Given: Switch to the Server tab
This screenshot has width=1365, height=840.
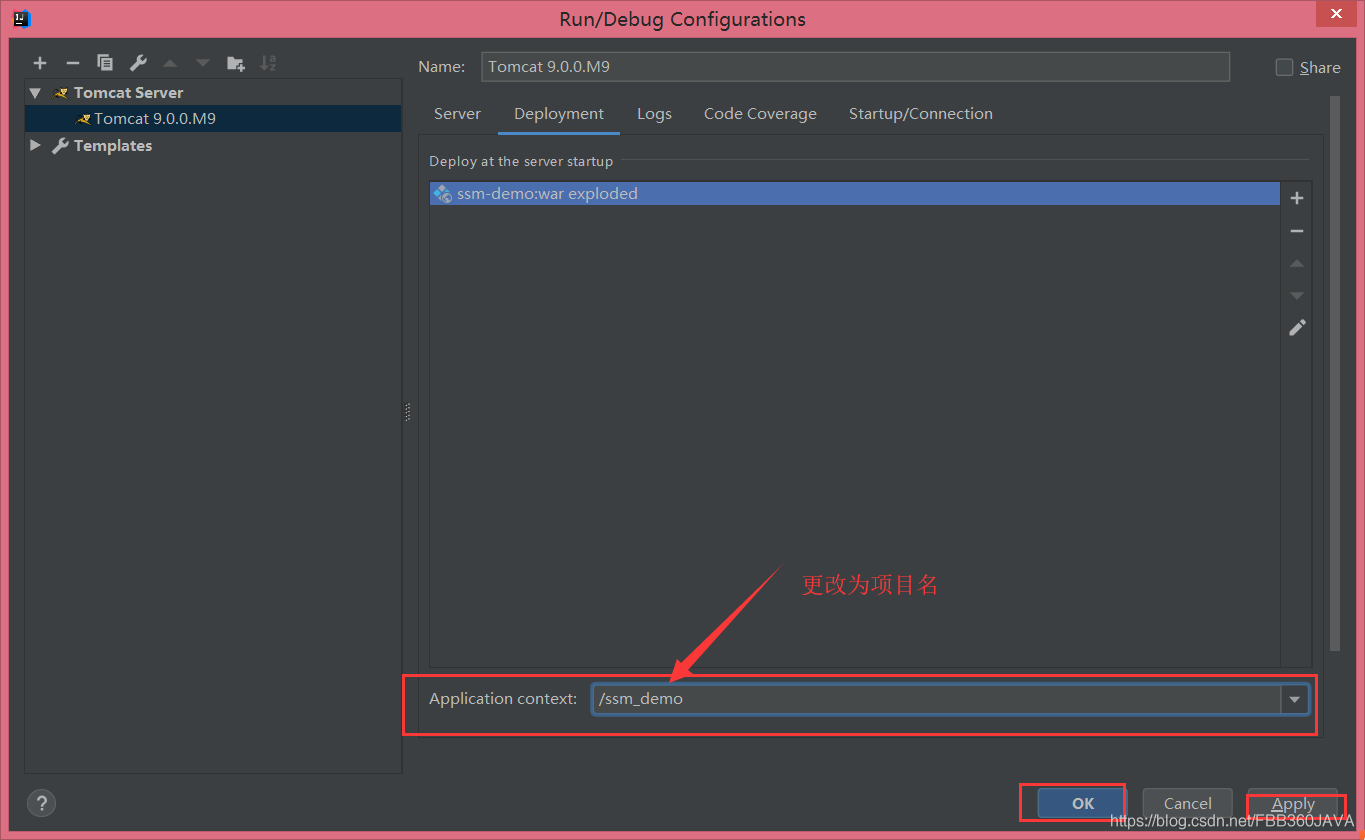Looking at the screenshot, I should point(457,114).
